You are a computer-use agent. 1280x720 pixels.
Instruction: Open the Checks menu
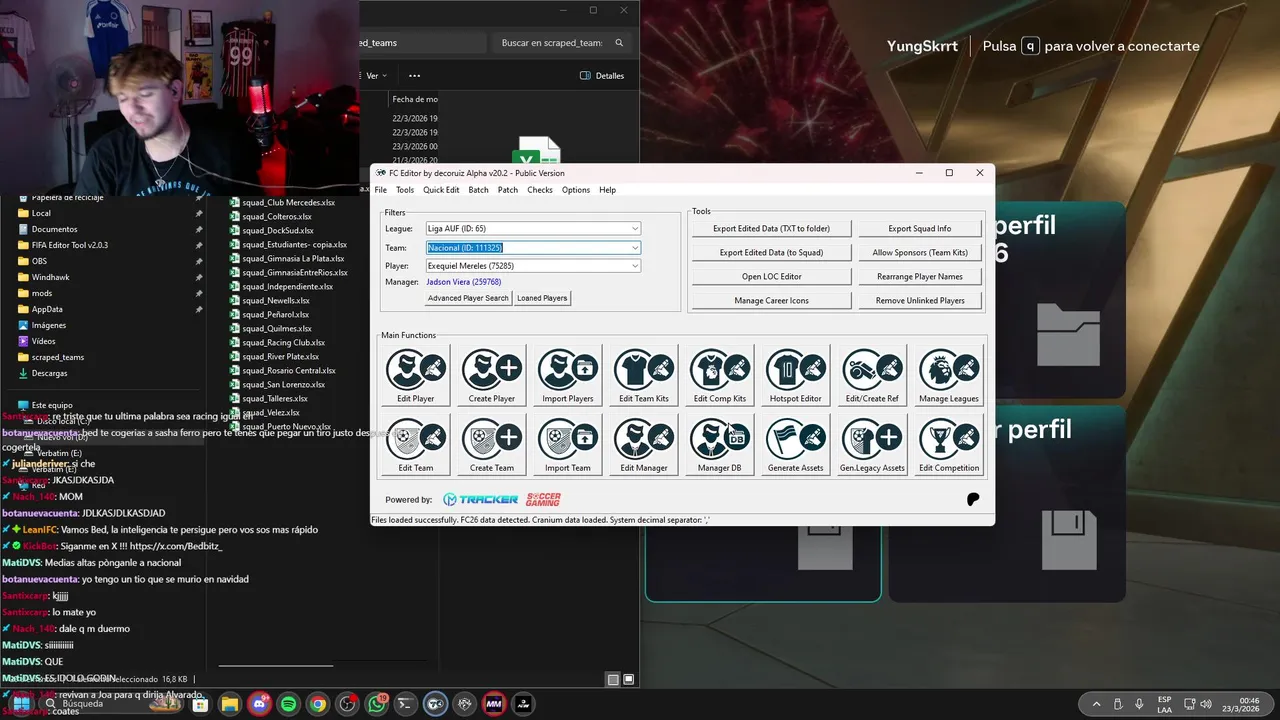(x=540, y=190)
